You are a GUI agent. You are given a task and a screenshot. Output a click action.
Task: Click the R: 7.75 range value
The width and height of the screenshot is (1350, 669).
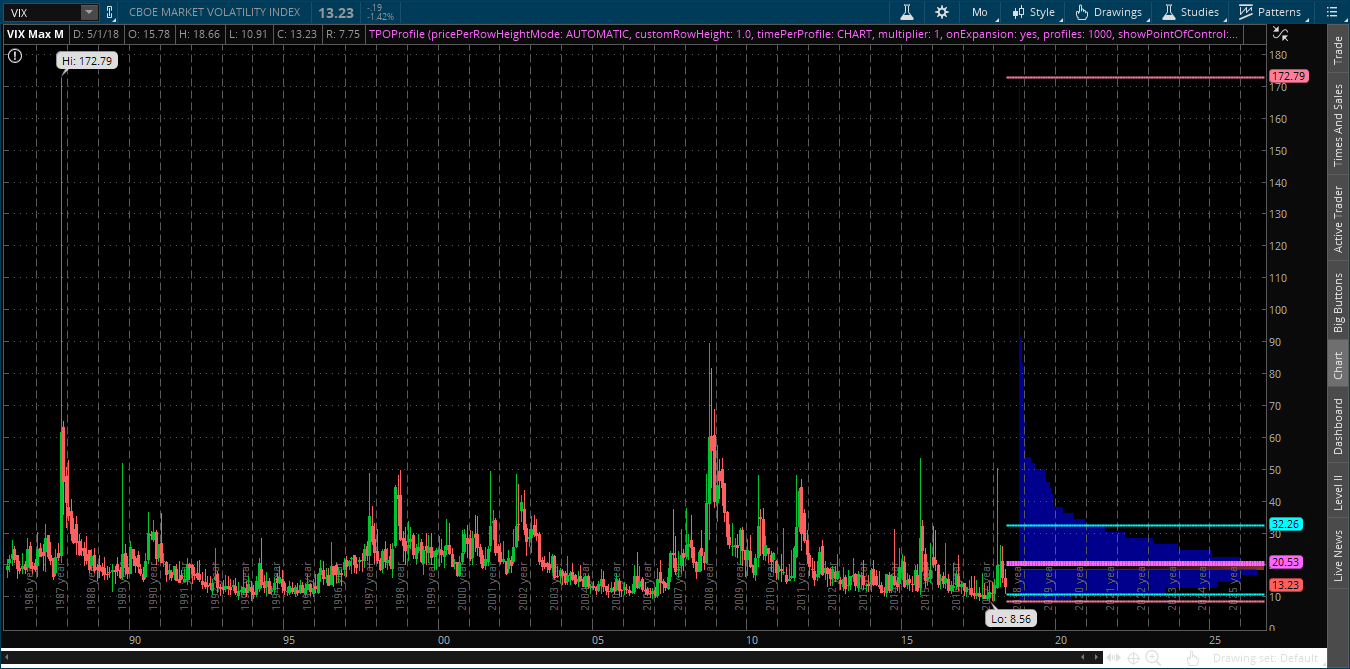[x=343, y=33]
